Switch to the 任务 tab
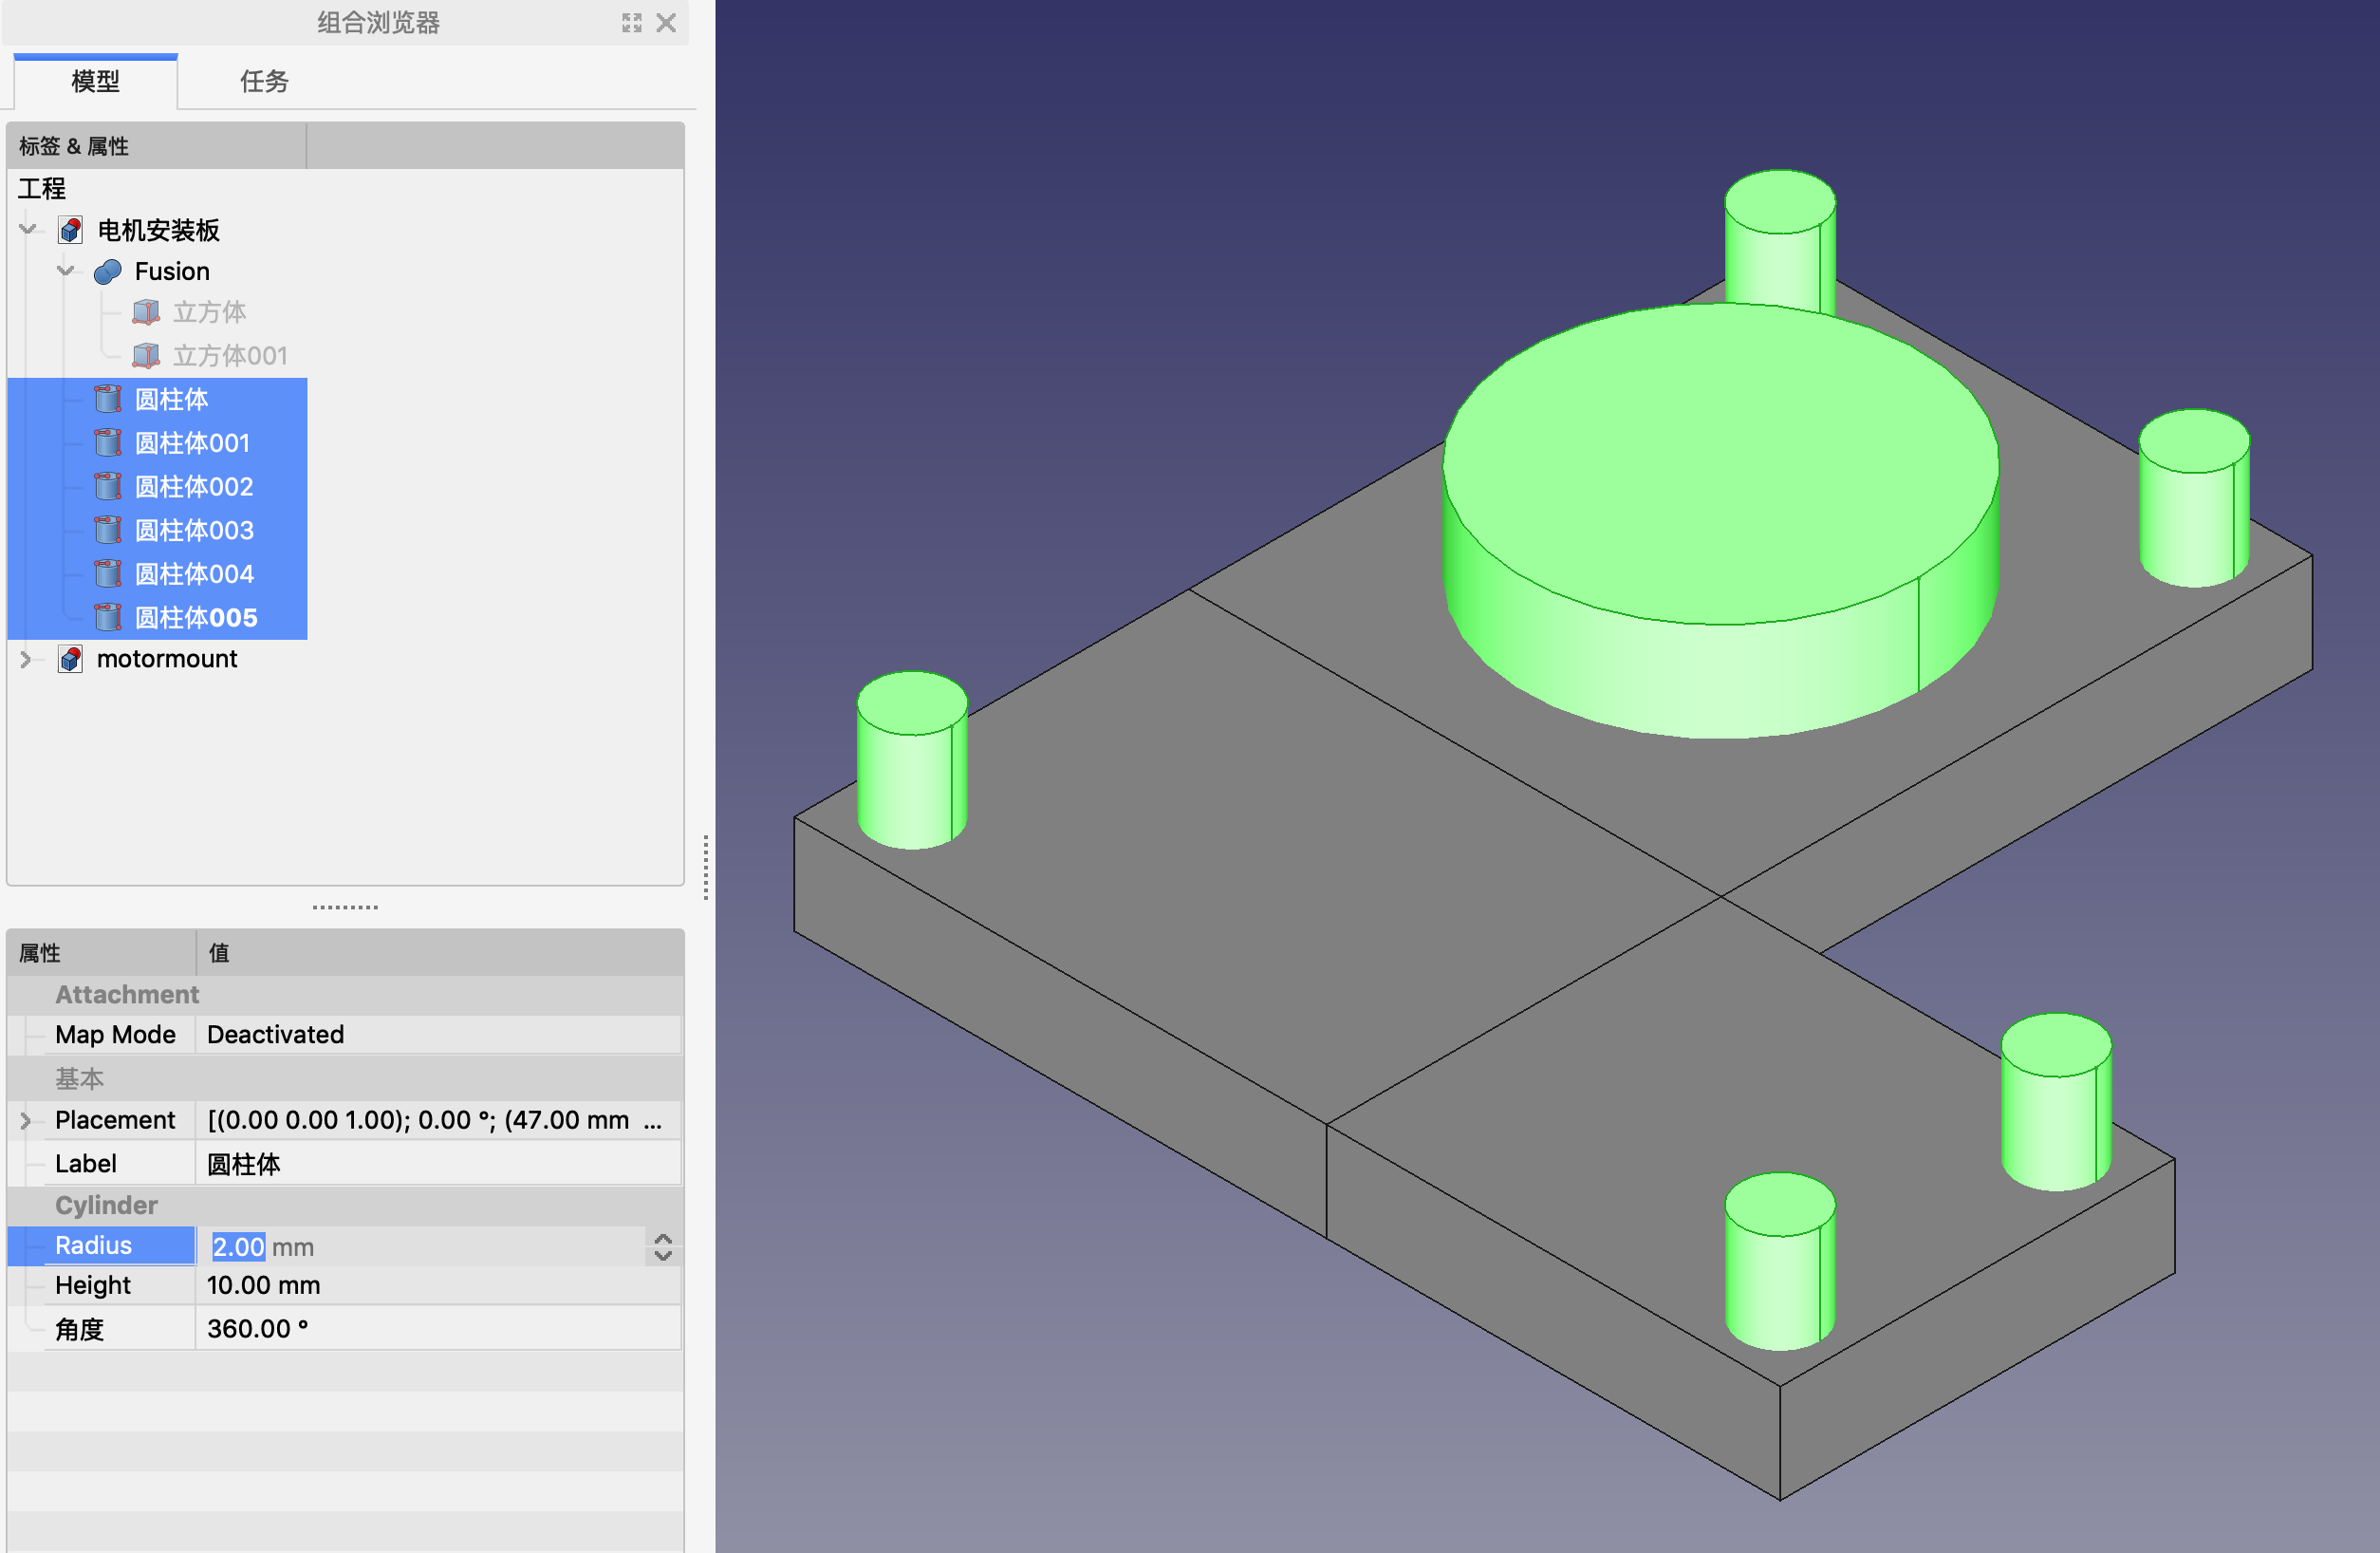Image resolution: width=2380 pixels, height=1553 pixels. [x=264, y=81]
